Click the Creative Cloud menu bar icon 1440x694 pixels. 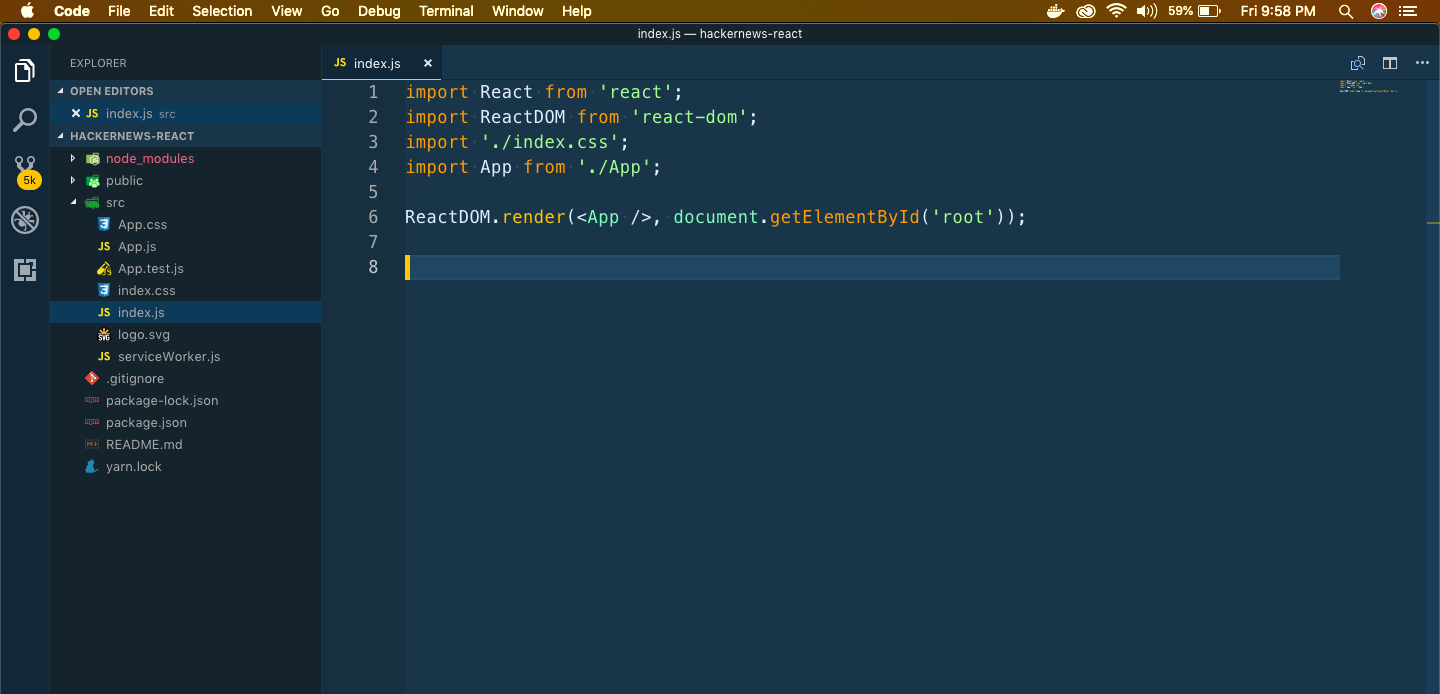pyautogui.click(x=1085, y=11)
